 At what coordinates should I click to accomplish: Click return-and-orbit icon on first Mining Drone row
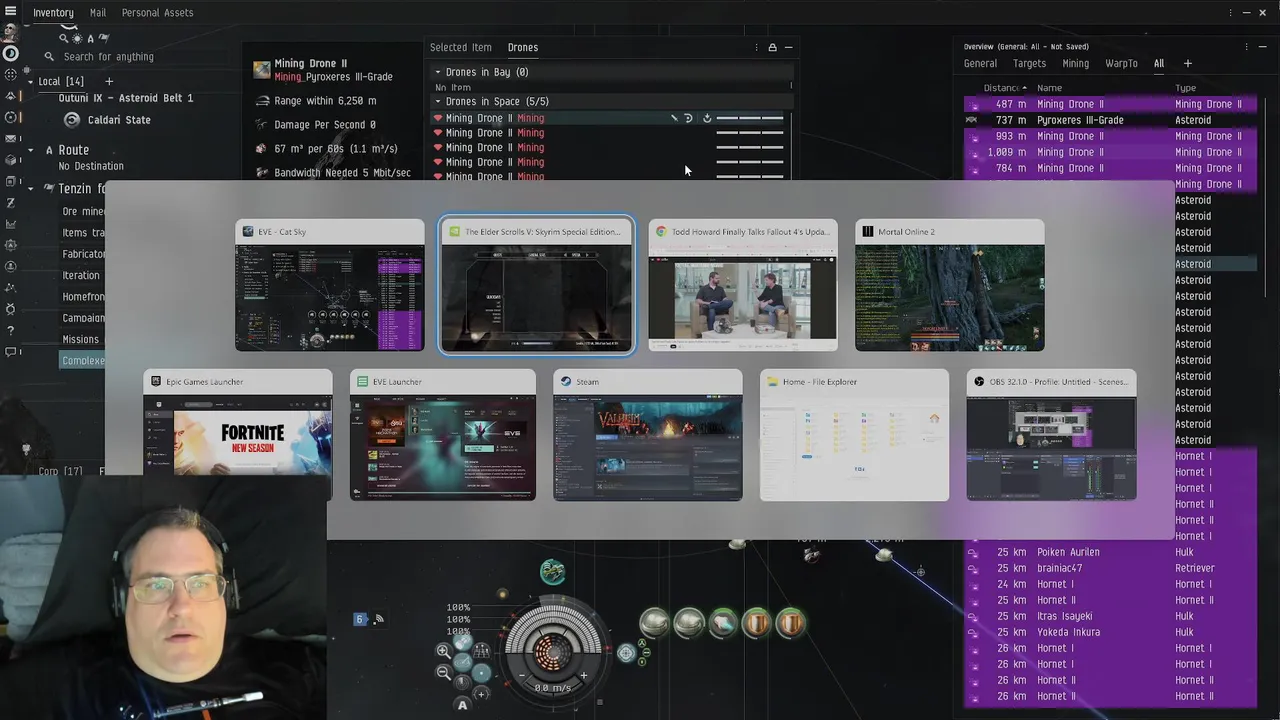(x=688, y=118)
